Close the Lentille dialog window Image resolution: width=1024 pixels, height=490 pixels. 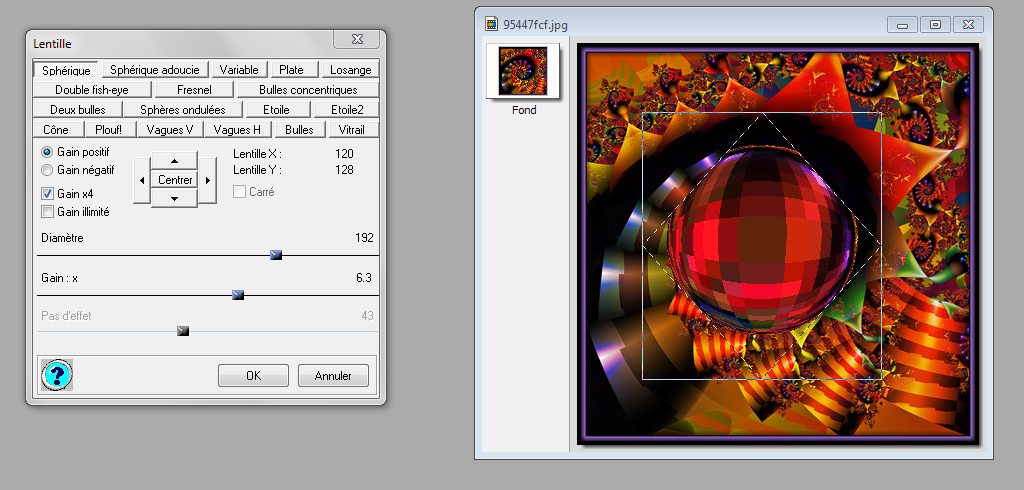pos(357,41)
